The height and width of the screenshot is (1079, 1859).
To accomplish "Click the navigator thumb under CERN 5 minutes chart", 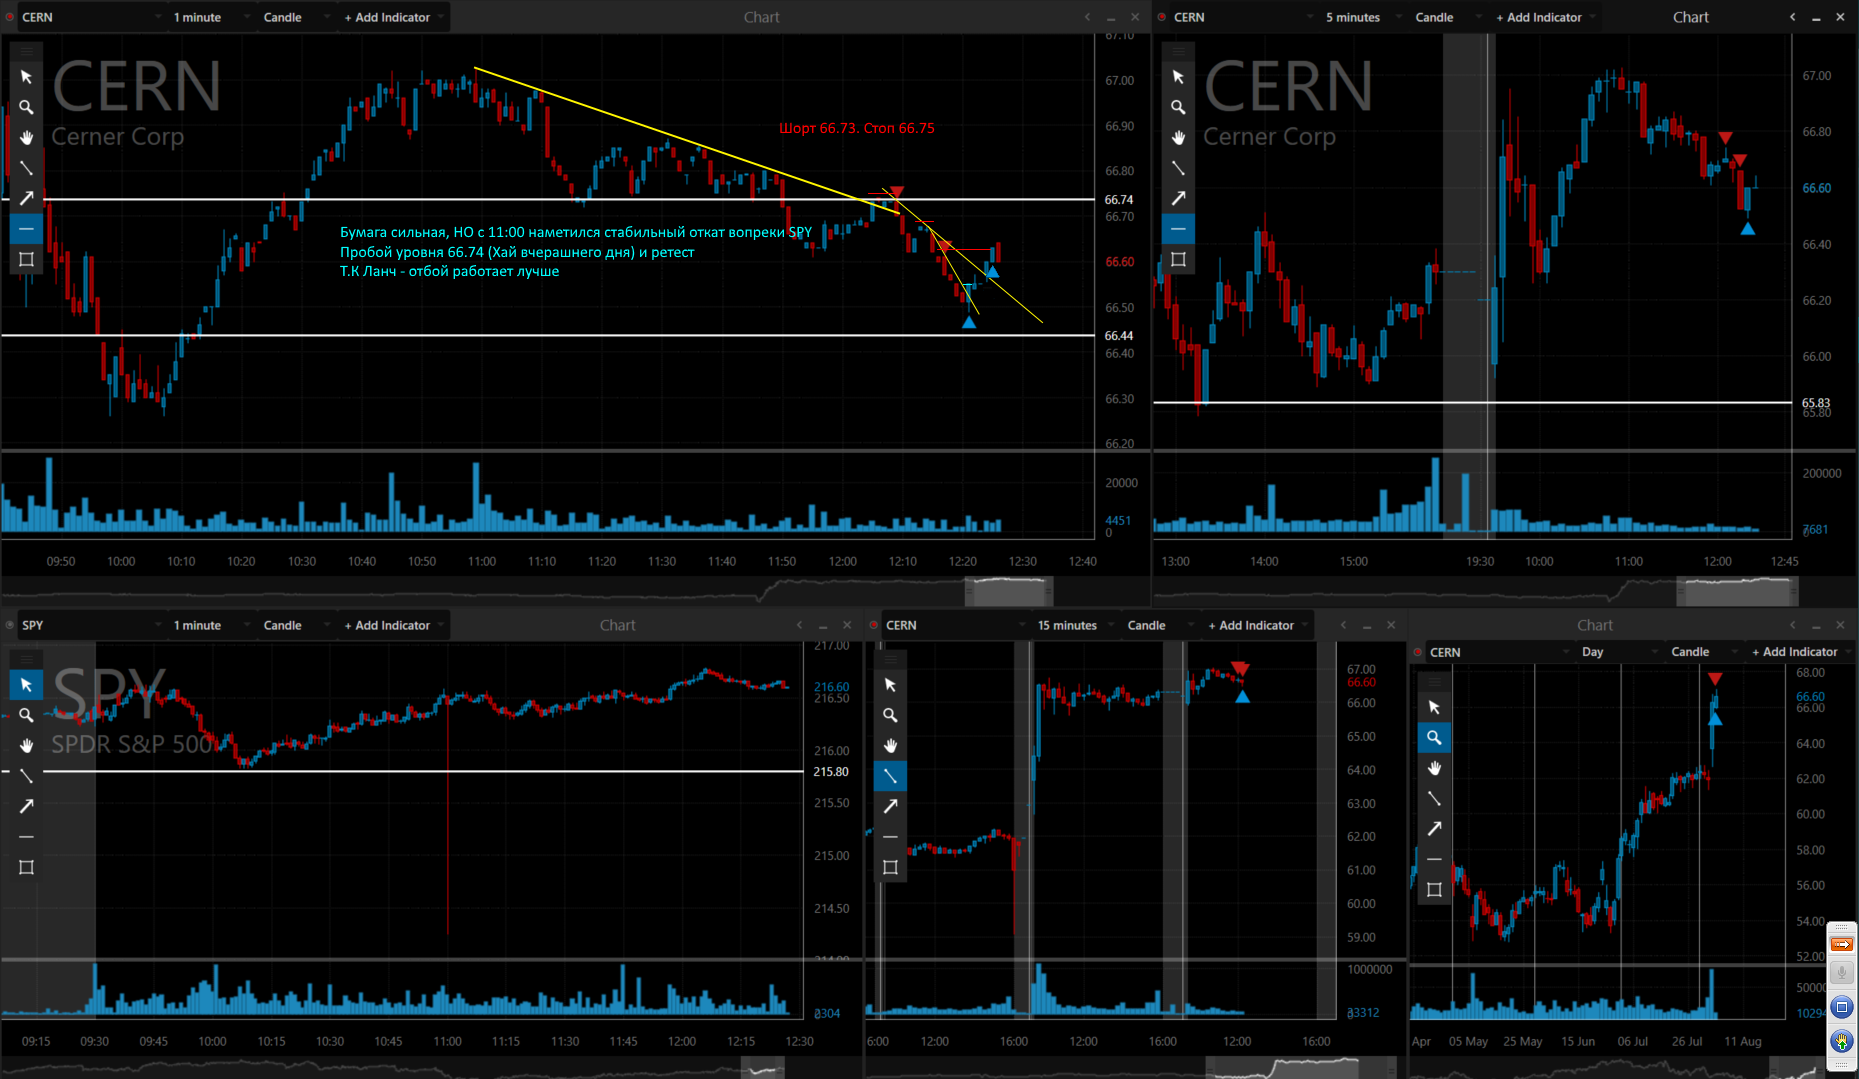I will pos(1737,590).
